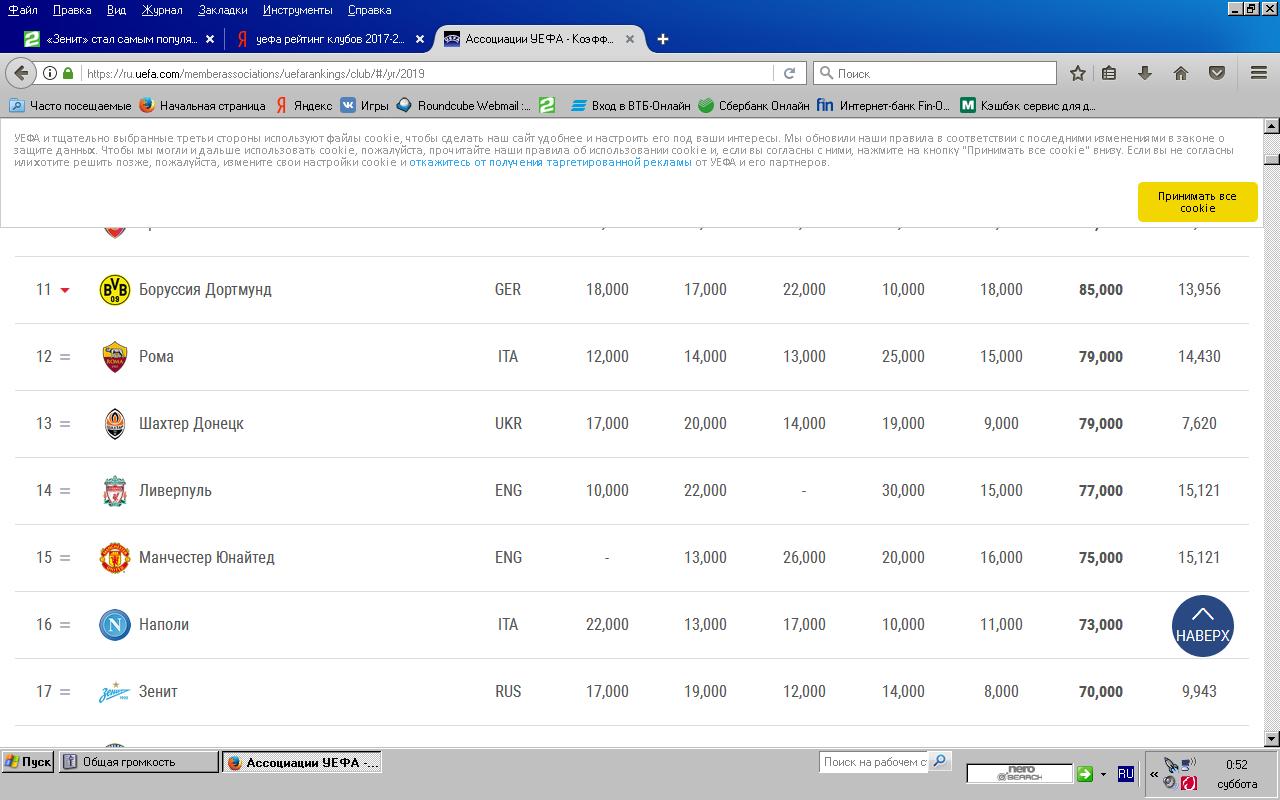
Task: Focus the Поиск на рабочем столе field
Action: (x=875, y=762)
